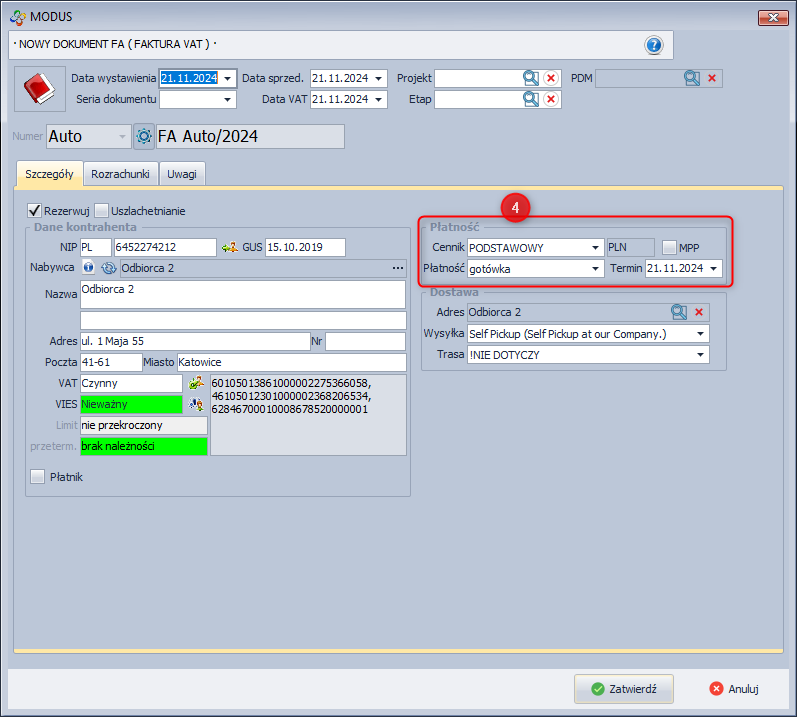Click the GUS data fetch icon
This screenshot has width=797, height=717.
click(x=229, y=247)
